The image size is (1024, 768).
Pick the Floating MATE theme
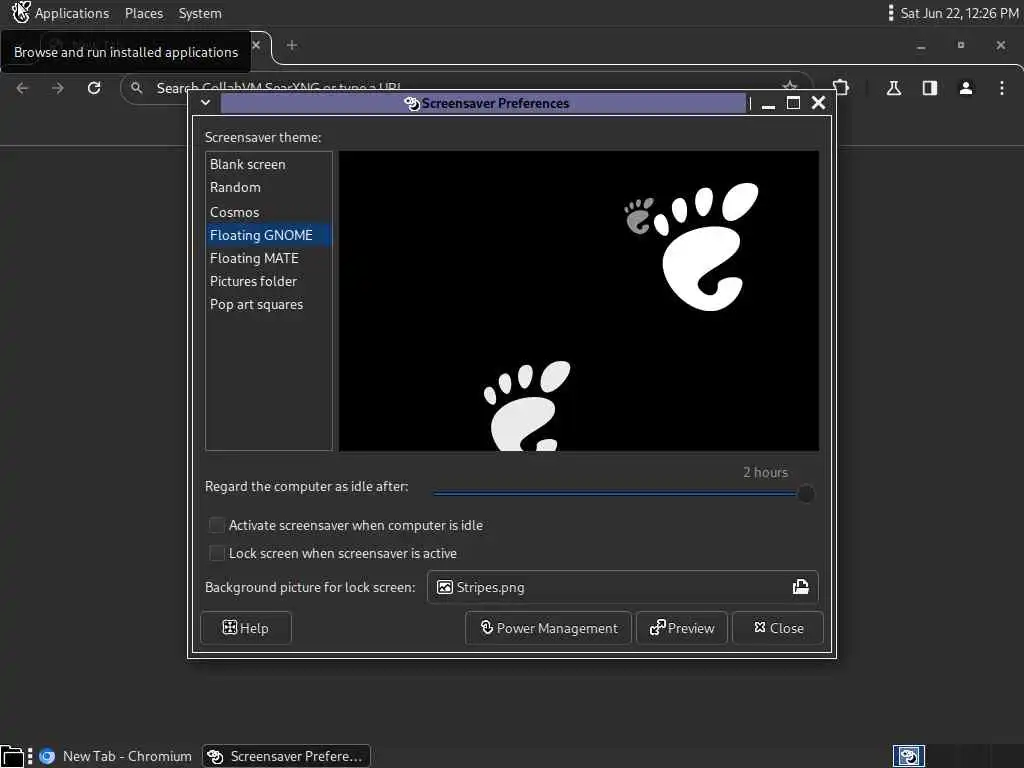pyautogui.click(x=268, y=258)
